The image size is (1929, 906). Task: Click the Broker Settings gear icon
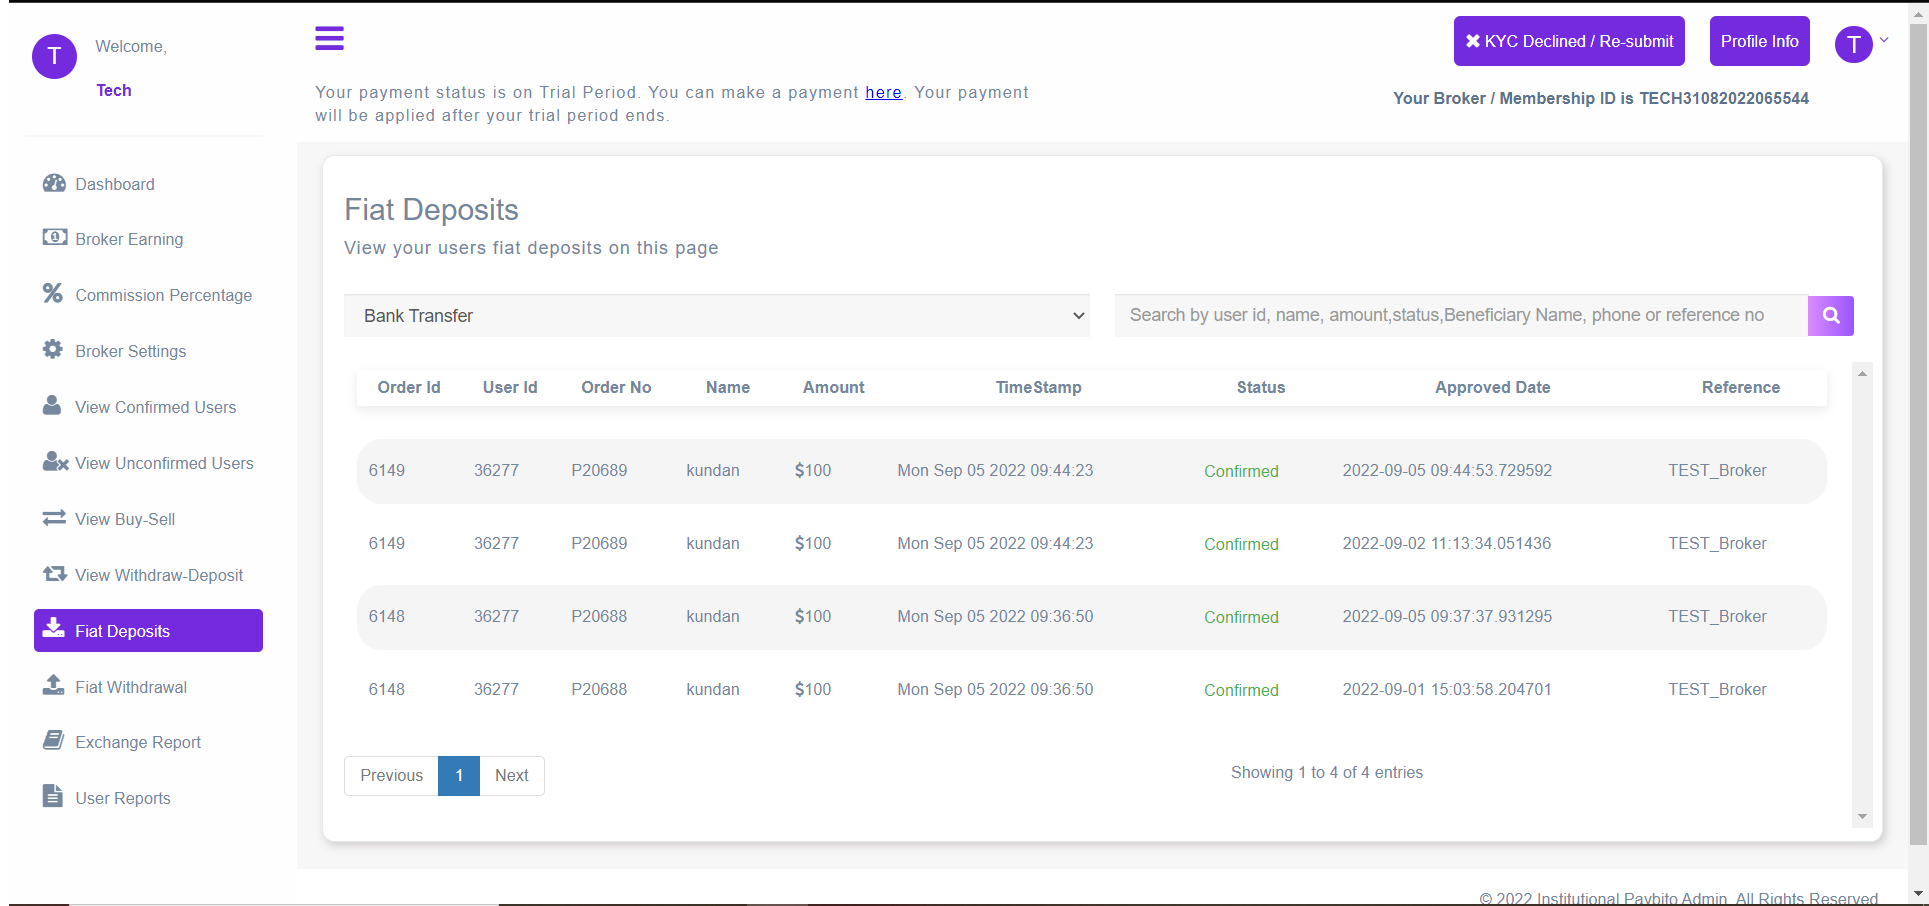(x=54, y=349)
